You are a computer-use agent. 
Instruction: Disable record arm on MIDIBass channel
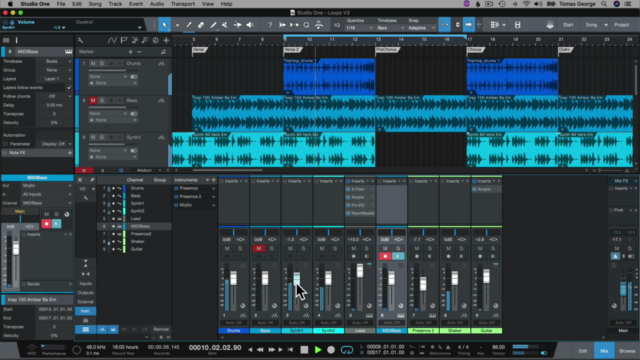coord(385,256)
